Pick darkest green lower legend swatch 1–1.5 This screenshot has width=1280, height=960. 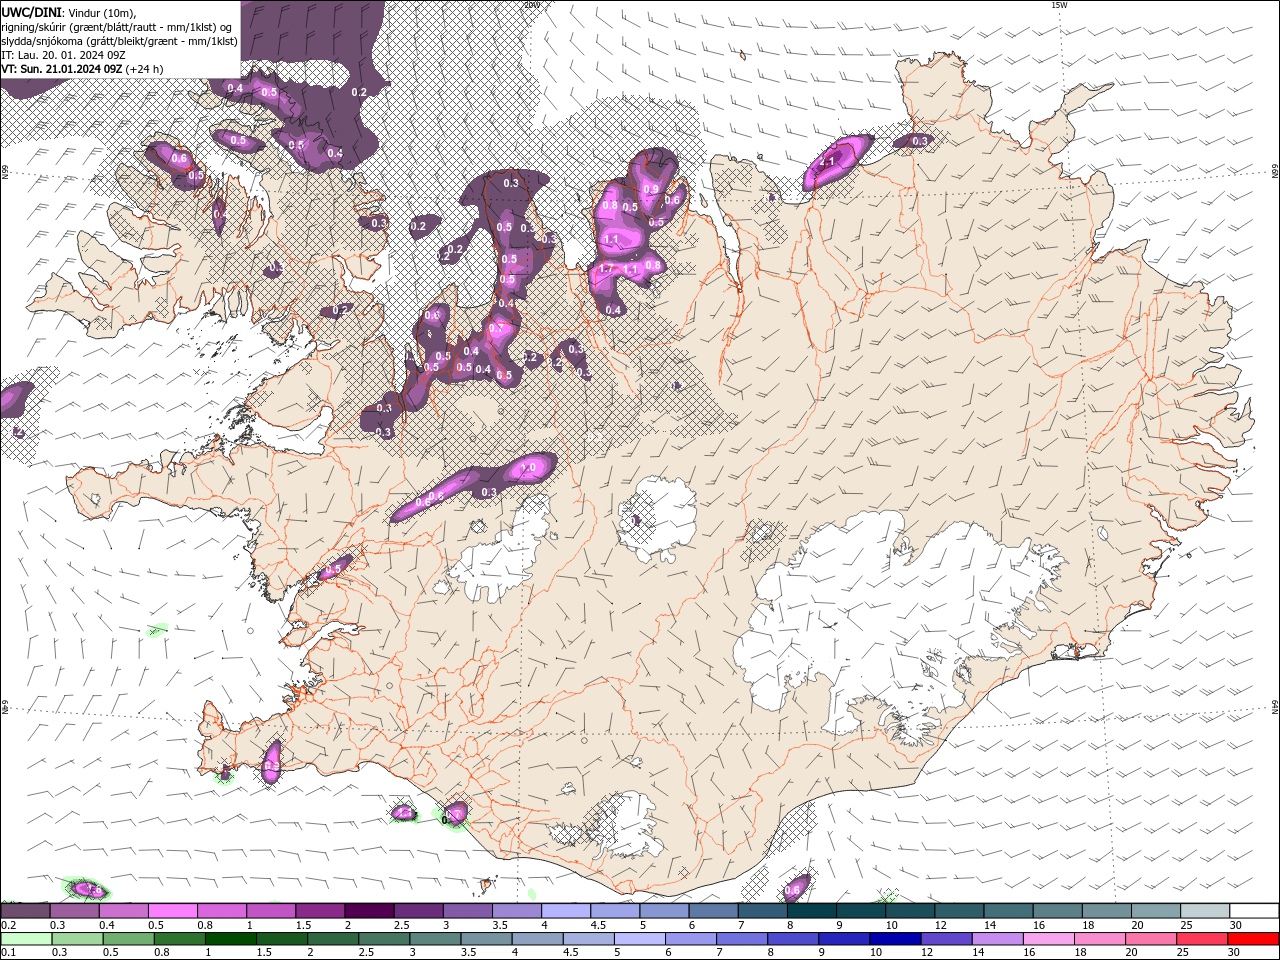tap(230, 939)
